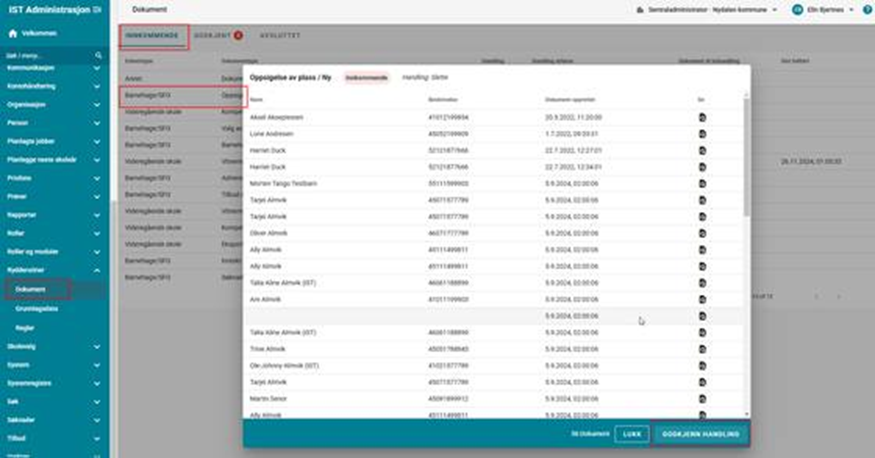The width and height of the screenshot is (875, 458).
Task: Open document icon for Are Almvik
Action: point(702,297)
